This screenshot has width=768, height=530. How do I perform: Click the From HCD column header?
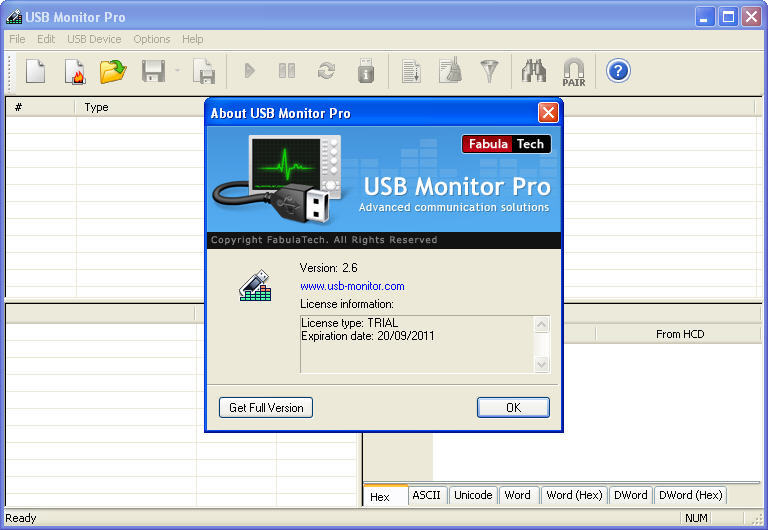(680, 334)
